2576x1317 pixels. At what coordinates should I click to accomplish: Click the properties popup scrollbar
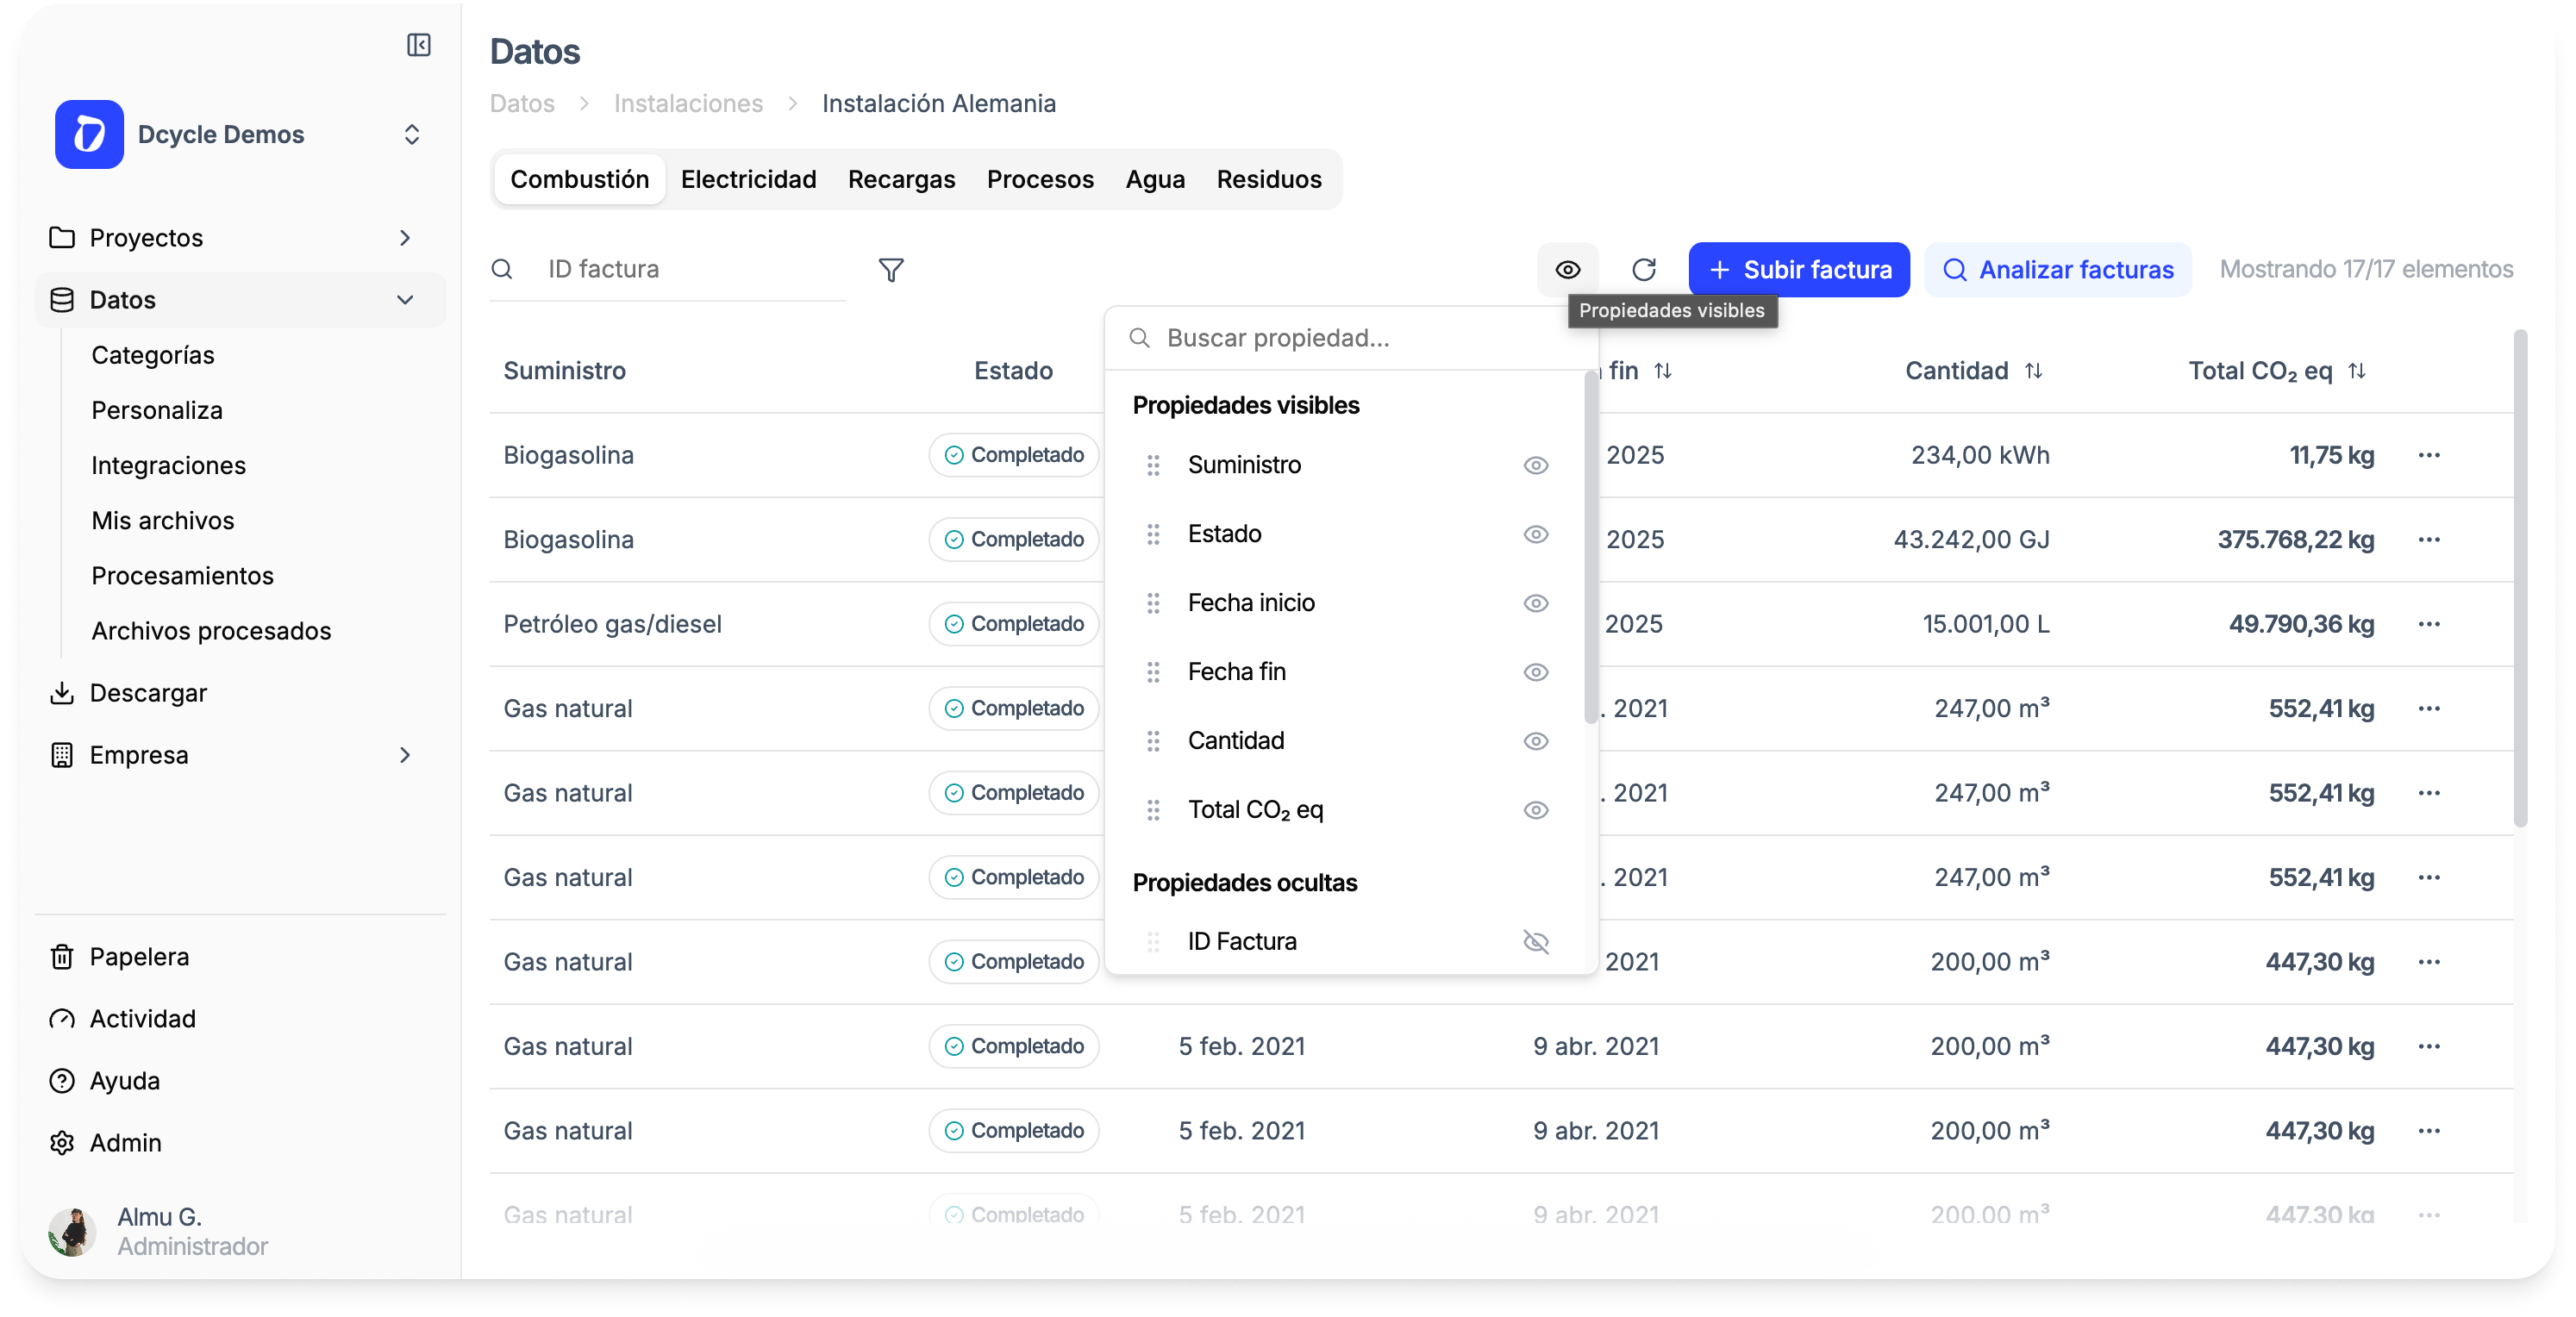pos(1590,548)
